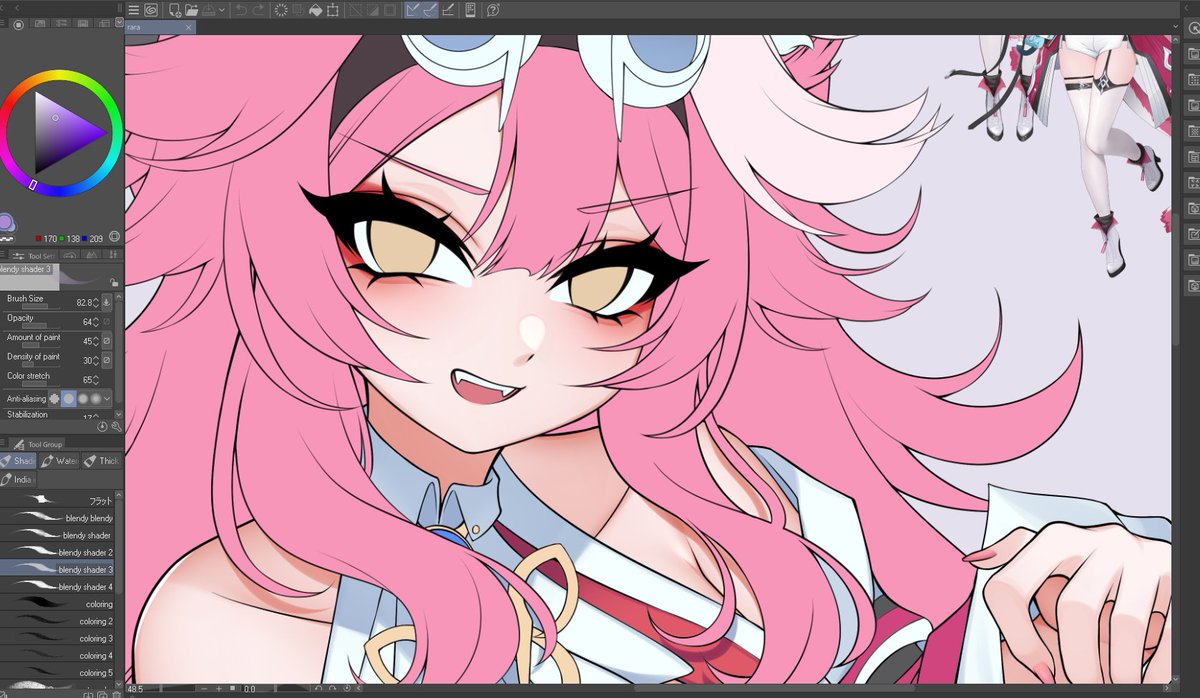The image size is (1200, 698).
Task: Click the Redo arrow
Action: point(258,10)
